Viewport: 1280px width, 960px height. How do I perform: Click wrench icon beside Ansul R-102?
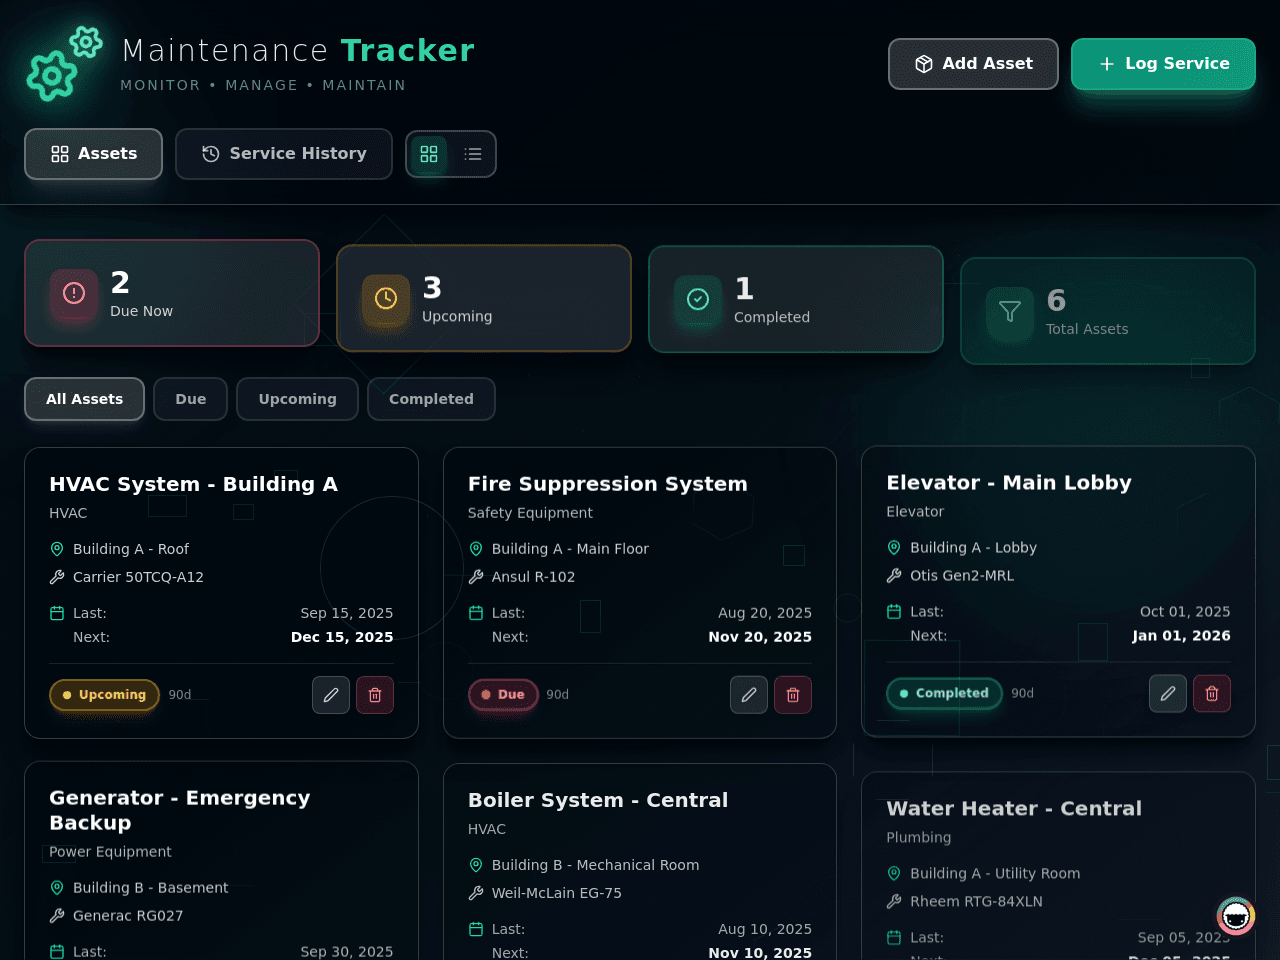476,577
